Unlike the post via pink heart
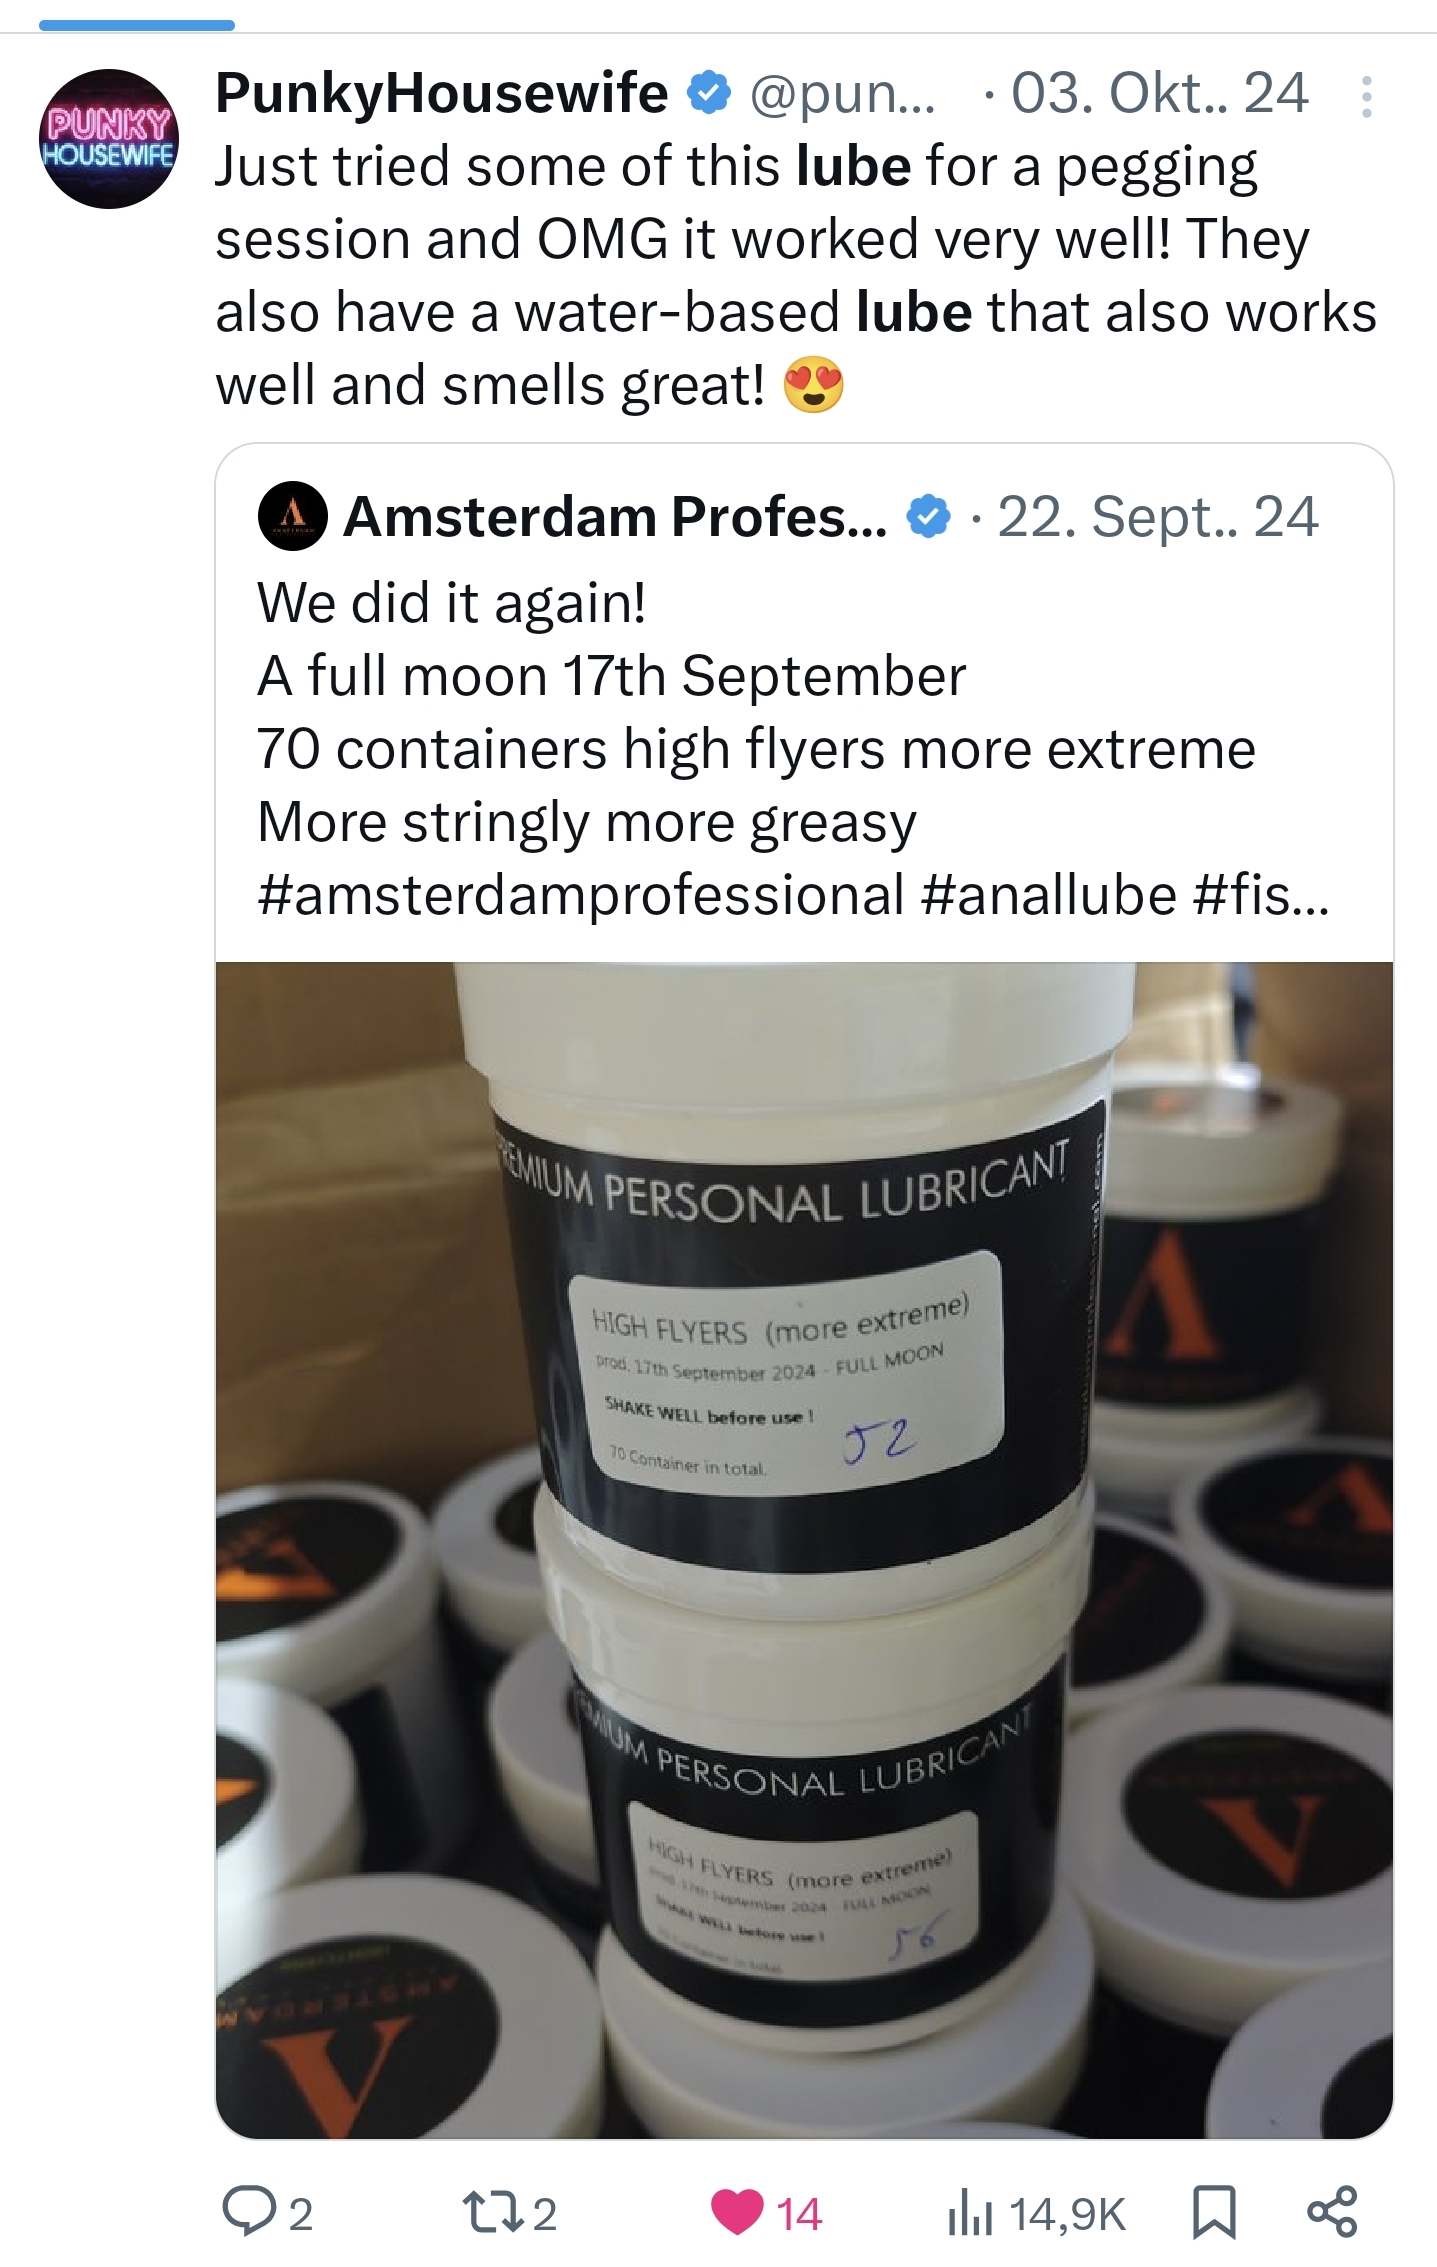 (737, 2212)
